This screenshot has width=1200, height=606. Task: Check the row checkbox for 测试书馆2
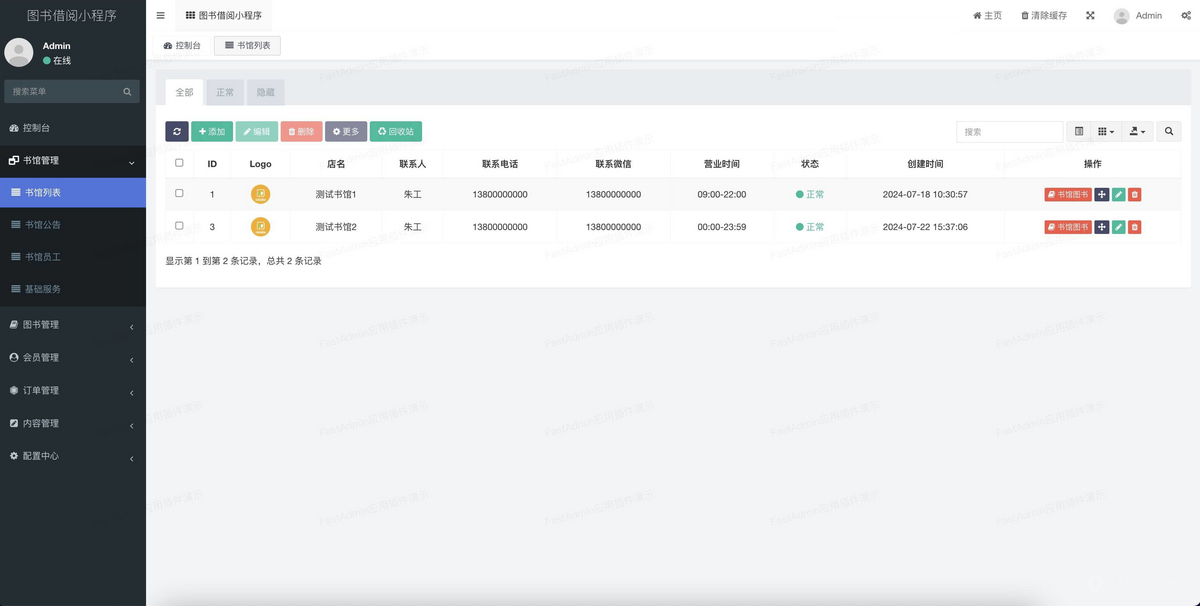tap(180, 226)
